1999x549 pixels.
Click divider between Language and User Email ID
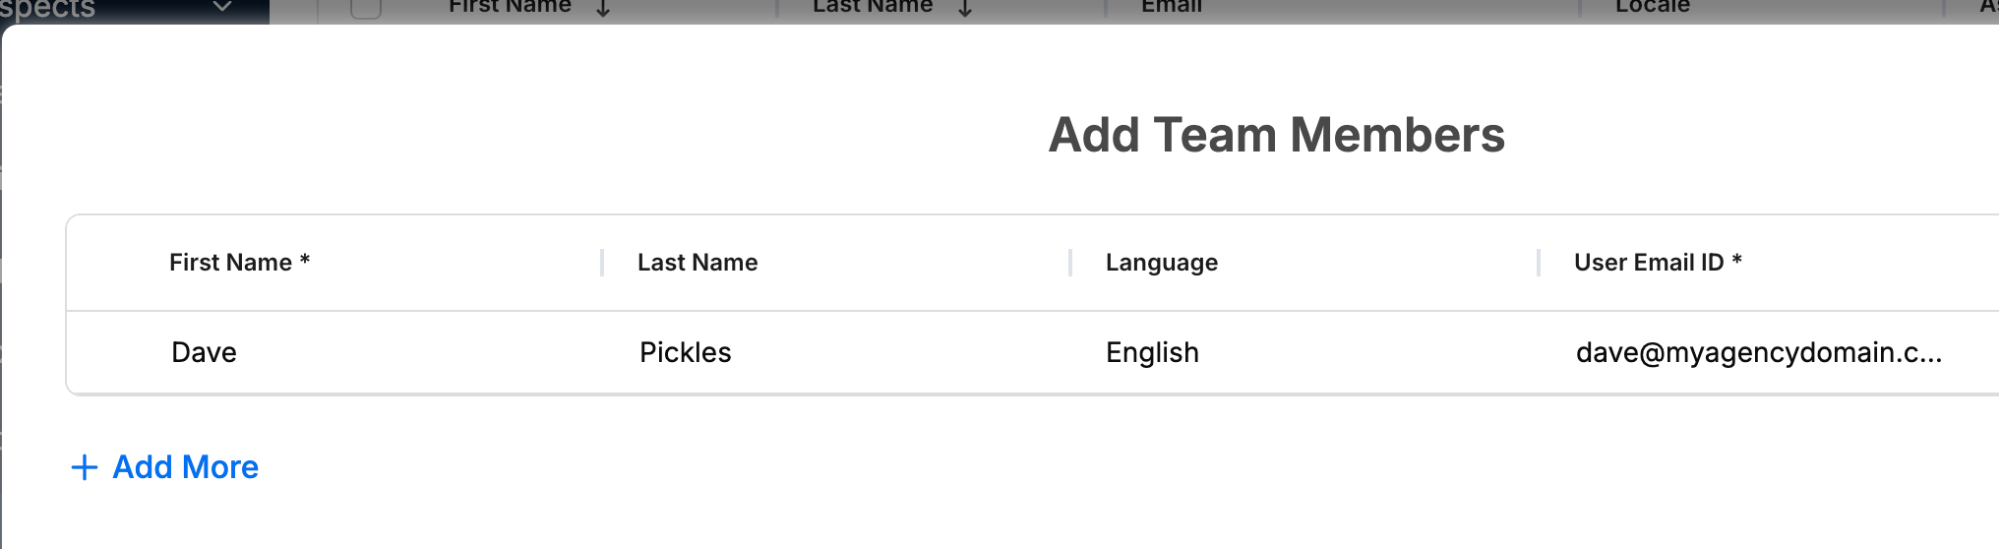1538,263
